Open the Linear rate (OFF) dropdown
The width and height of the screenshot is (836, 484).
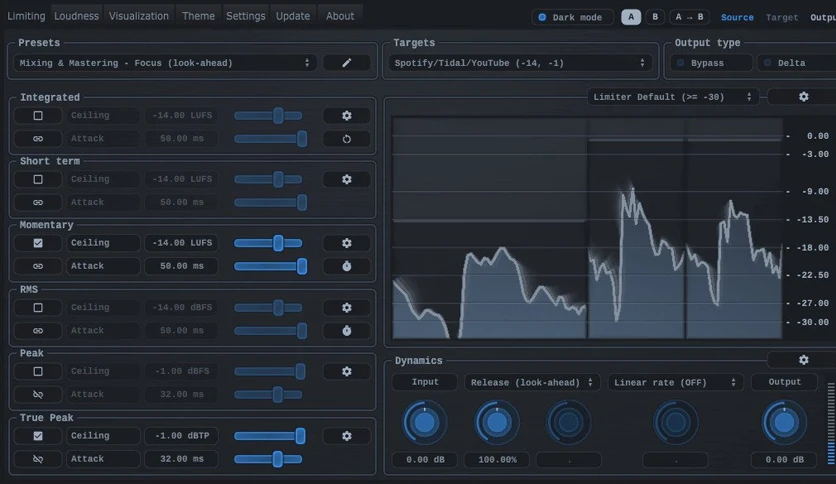(x=676, y=382)
